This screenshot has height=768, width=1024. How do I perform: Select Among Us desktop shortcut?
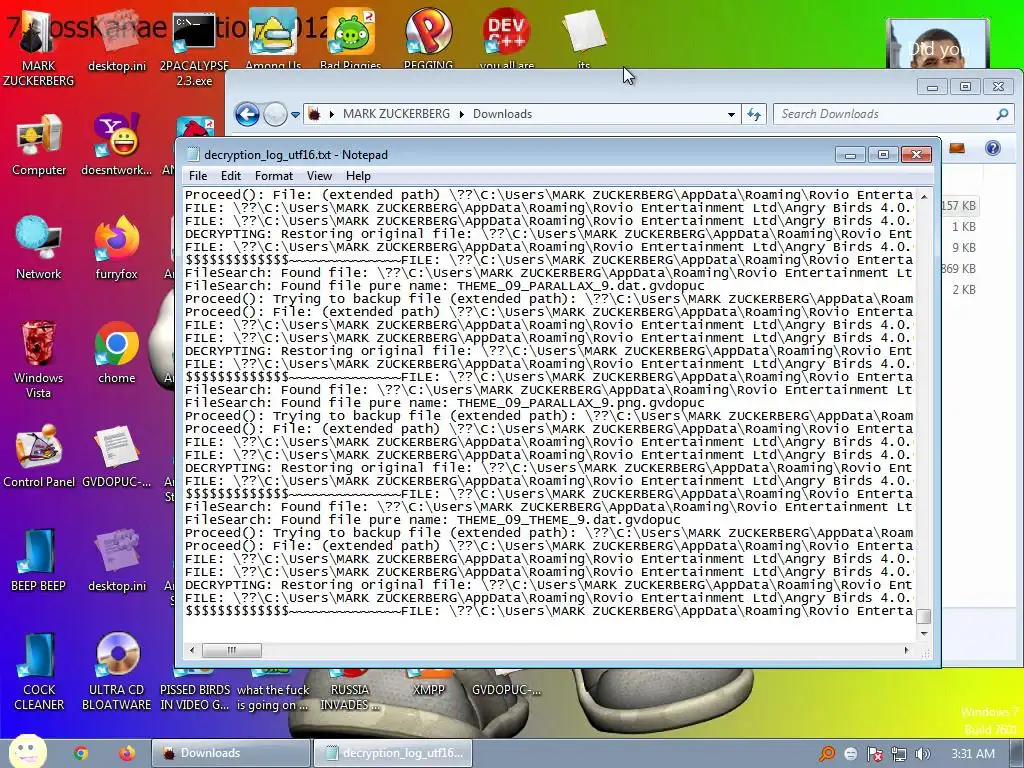[273, 38]
